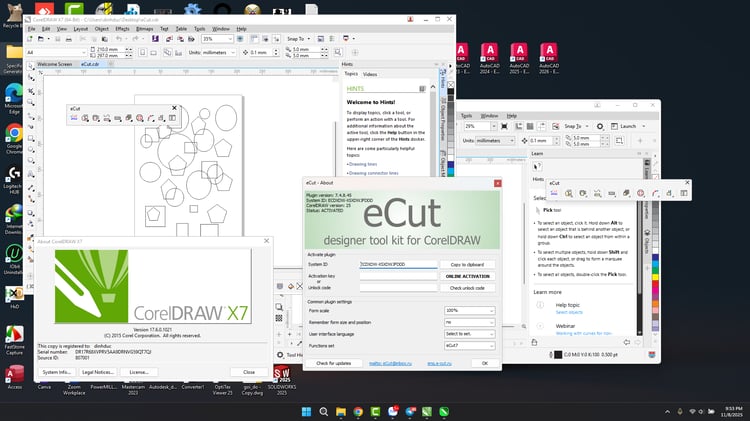The width and height of the screenshot is (750, 421).
Task: Open Remember form size and position dropdown
Action: 469,322
